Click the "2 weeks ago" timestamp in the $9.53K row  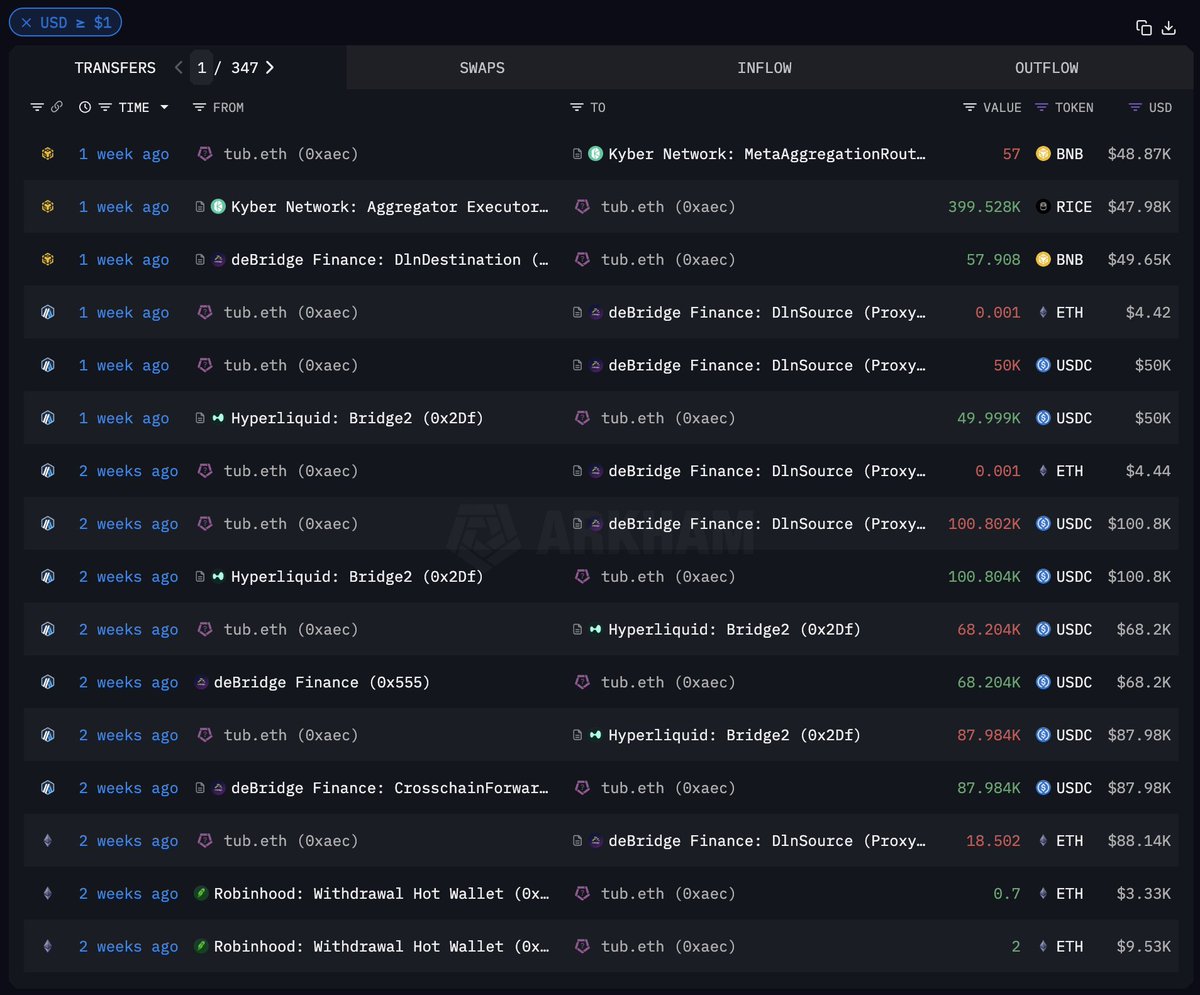click(x=129, y=947)
